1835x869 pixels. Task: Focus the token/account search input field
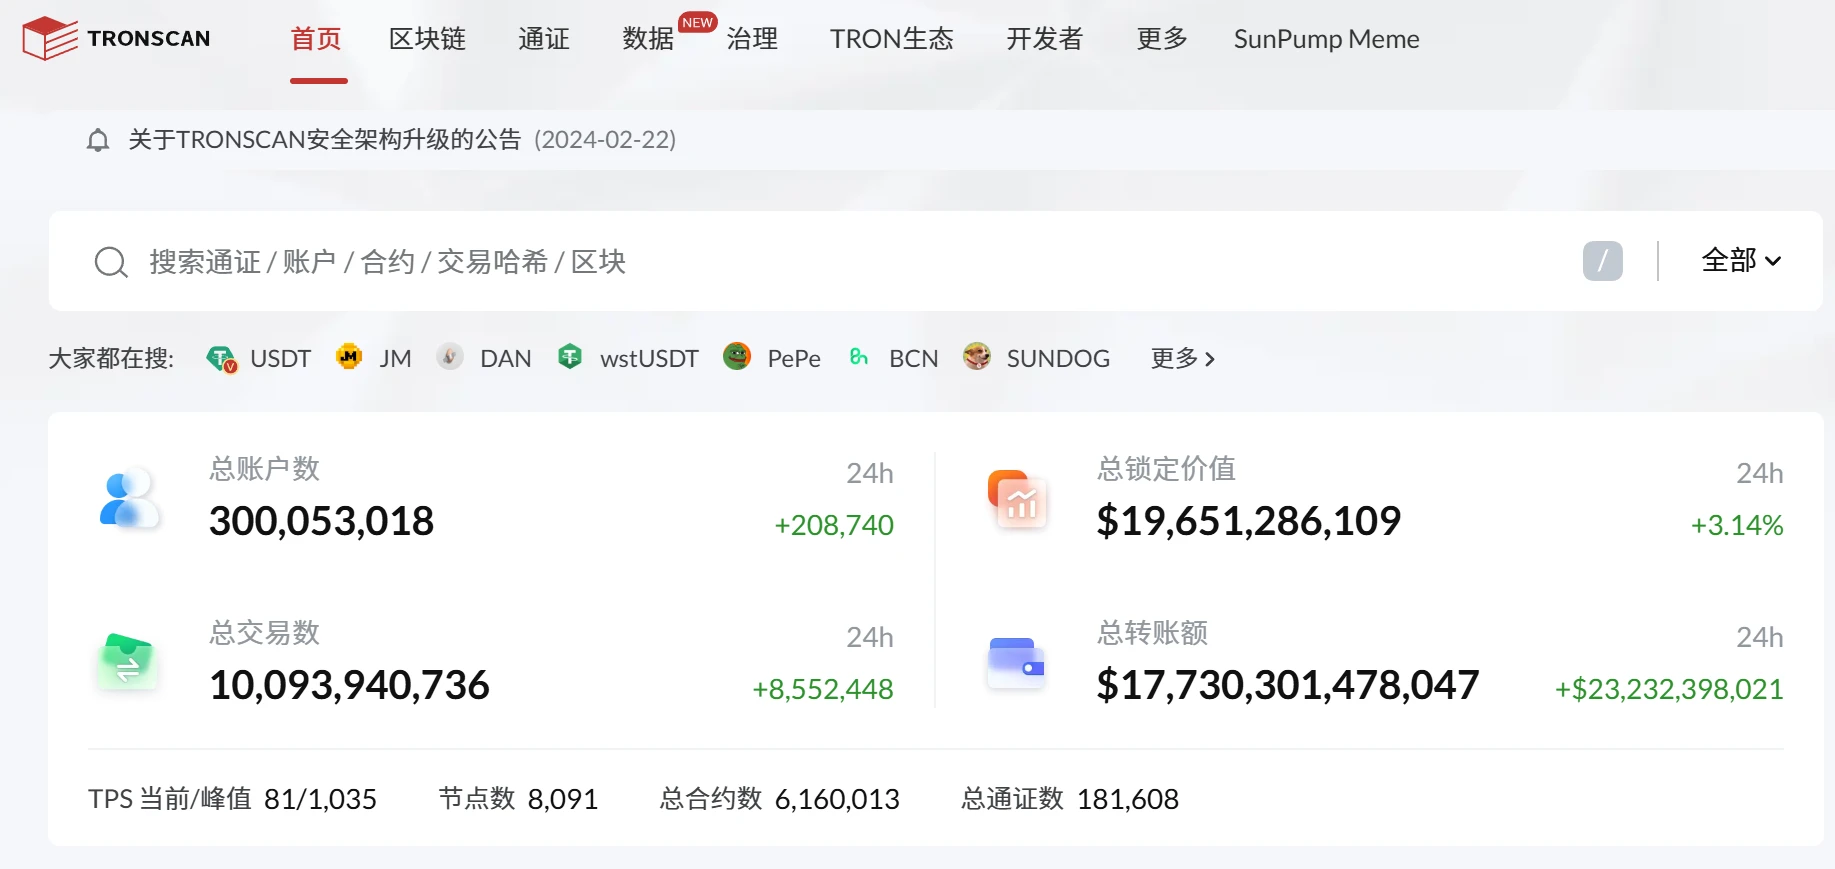tap(800, 262)
